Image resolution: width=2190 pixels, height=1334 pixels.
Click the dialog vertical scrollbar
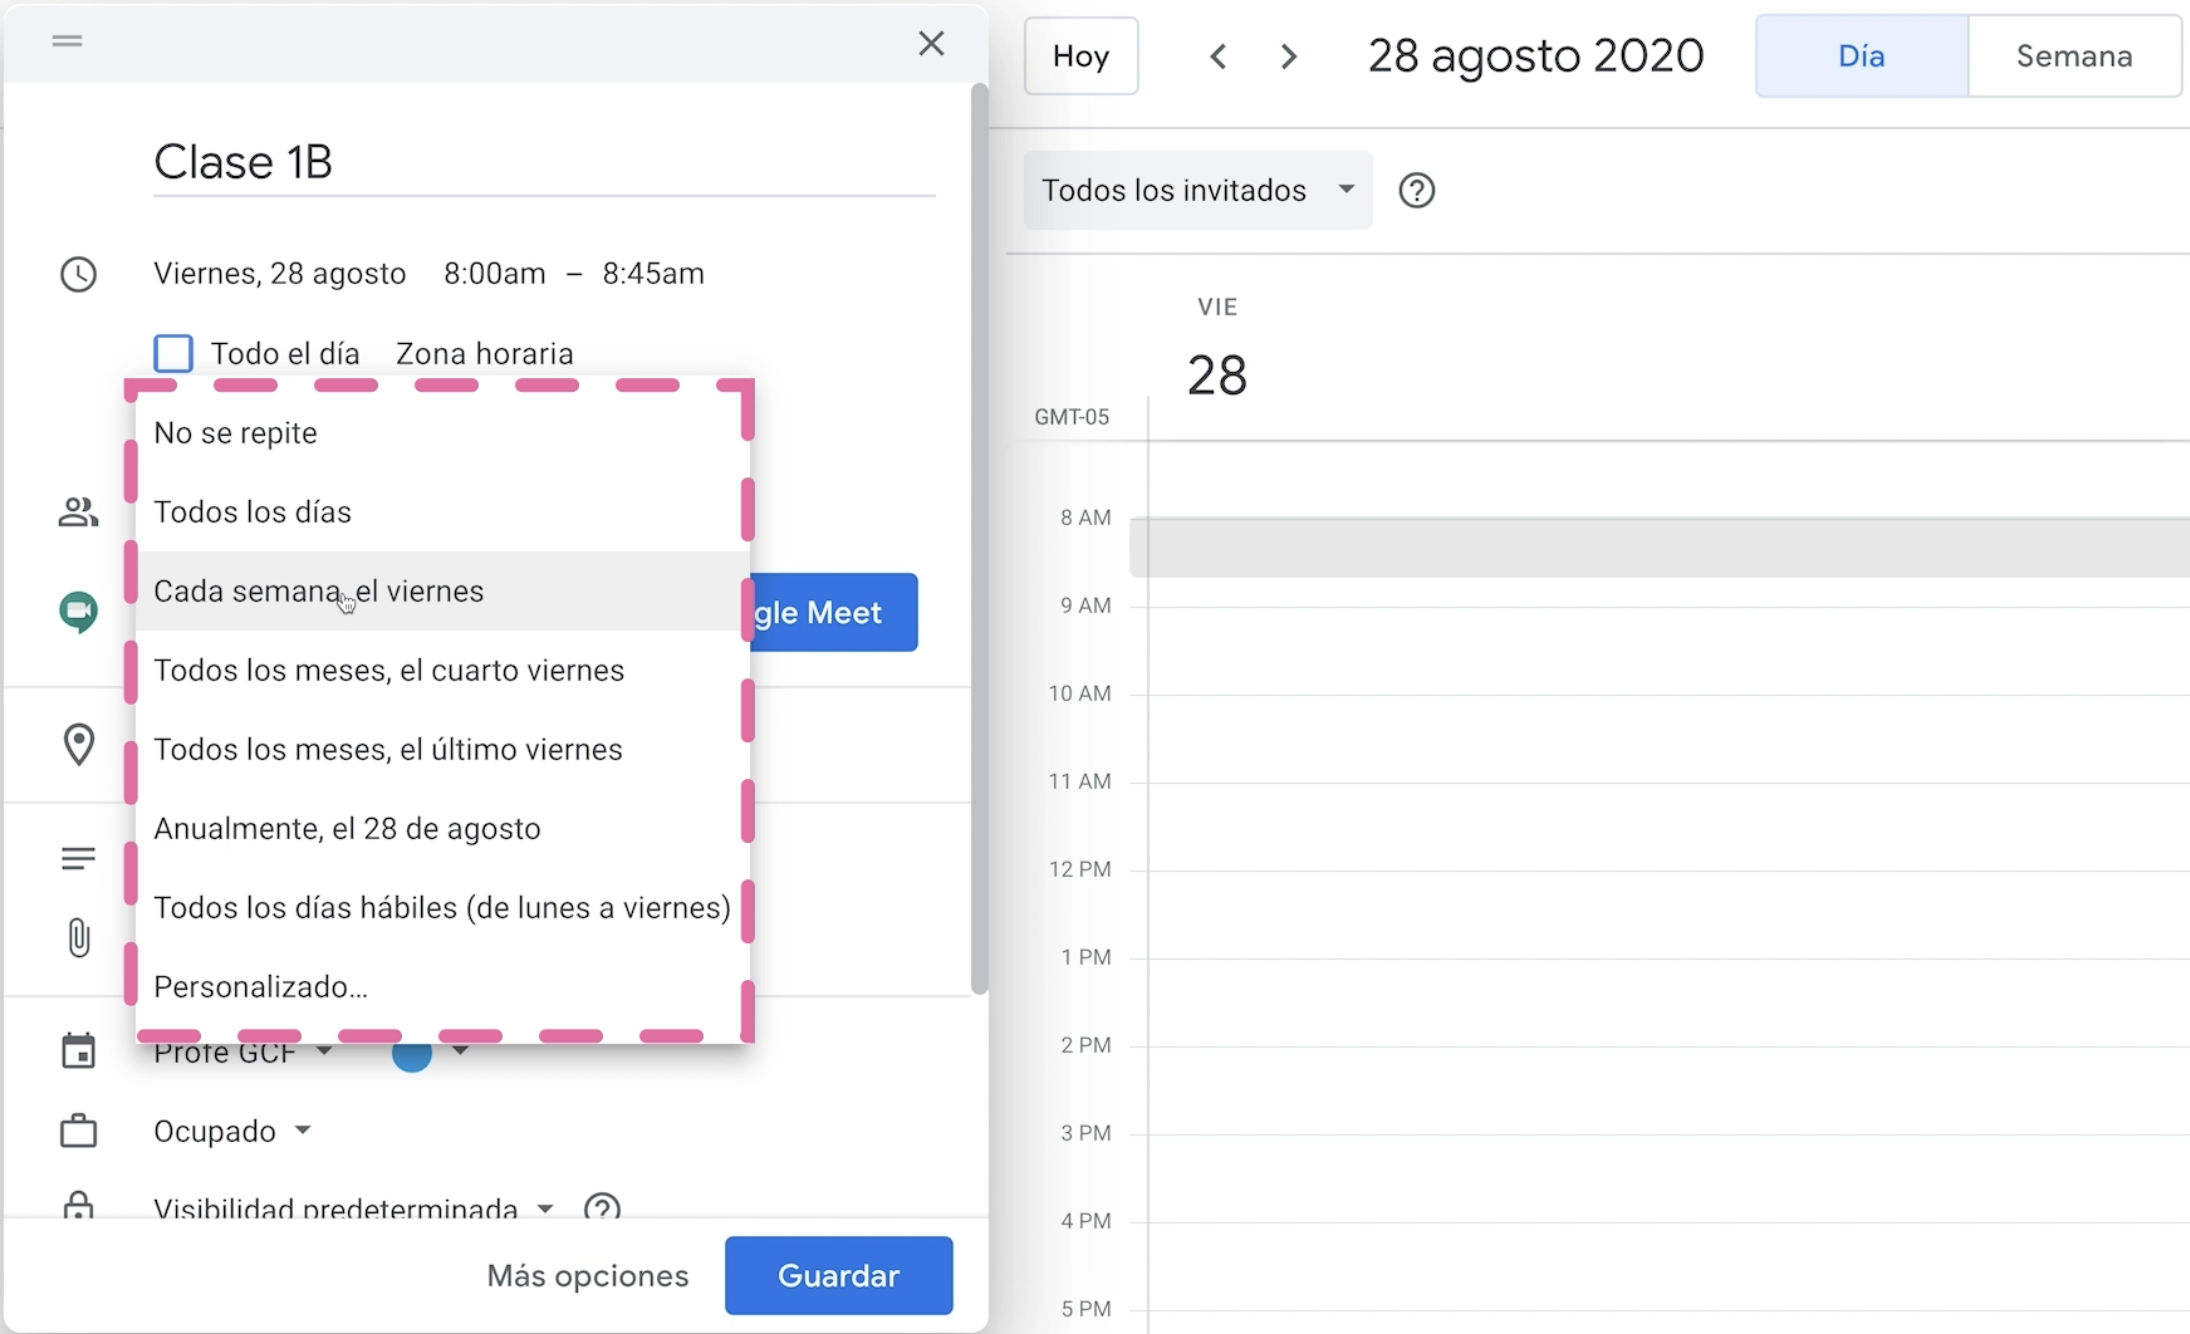point(980,540)
